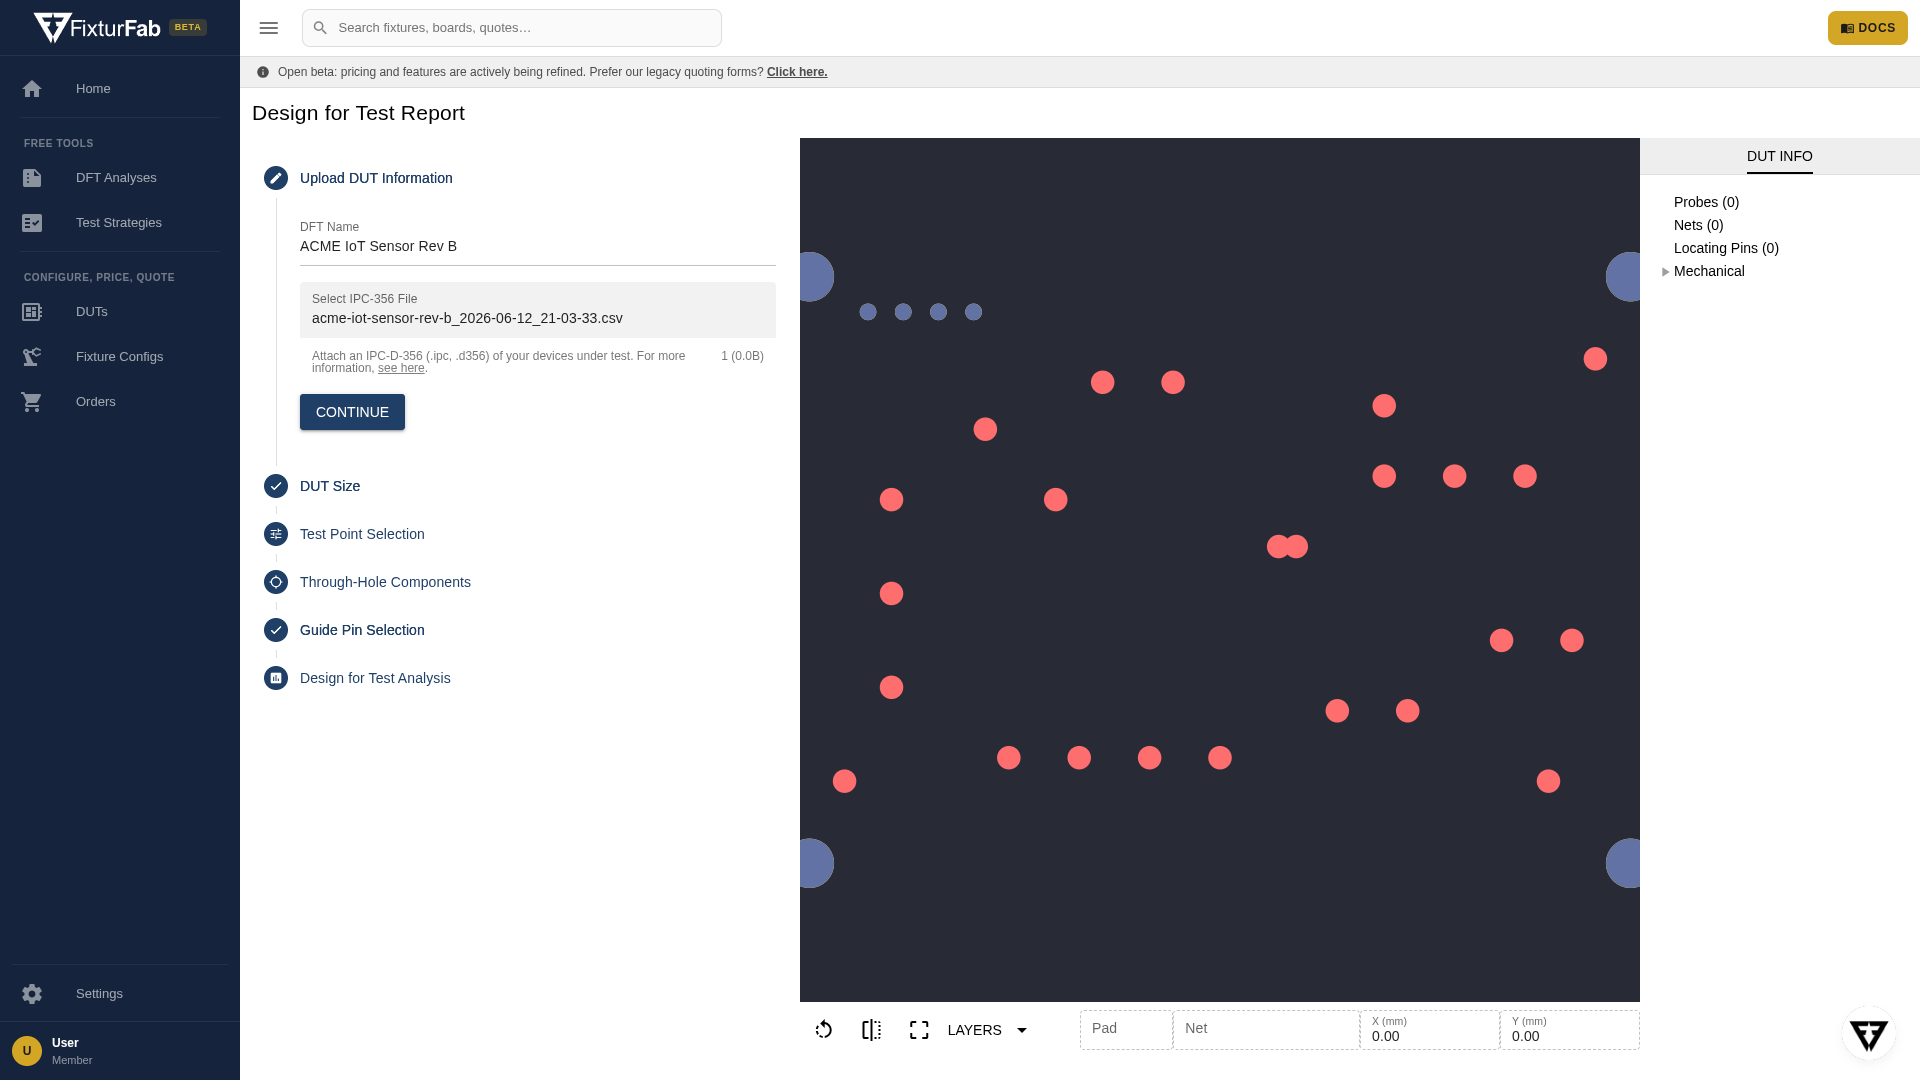Click the Fixture Configs robot-arm icon
The image size is (1920, 1080).
point(32,357)
